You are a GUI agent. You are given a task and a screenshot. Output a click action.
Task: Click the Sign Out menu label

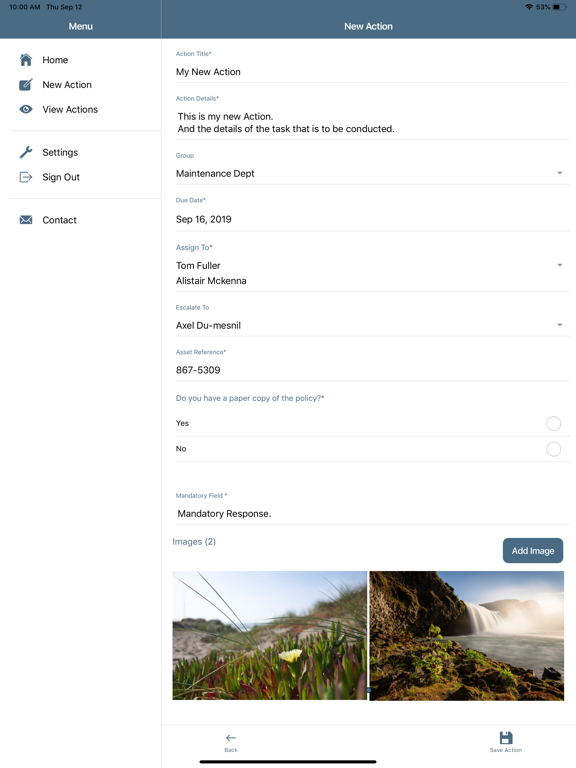61,177
